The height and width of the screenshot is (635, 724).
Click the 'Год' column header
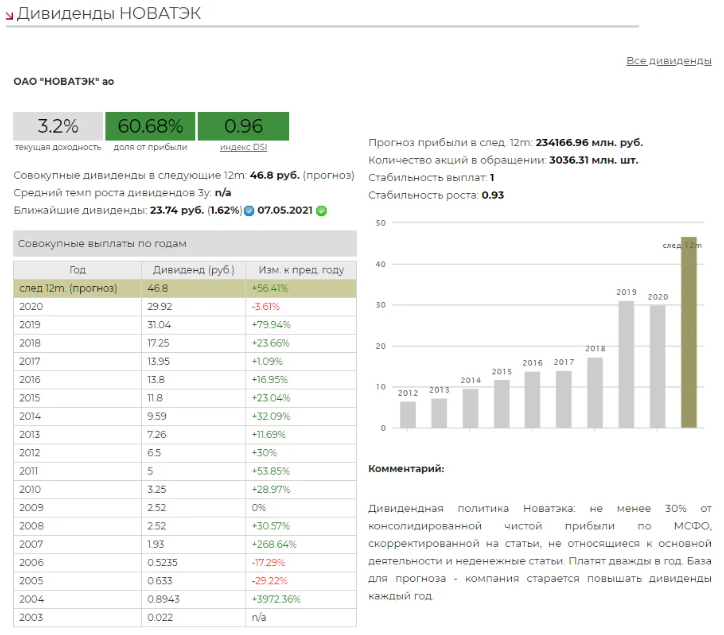77,270
